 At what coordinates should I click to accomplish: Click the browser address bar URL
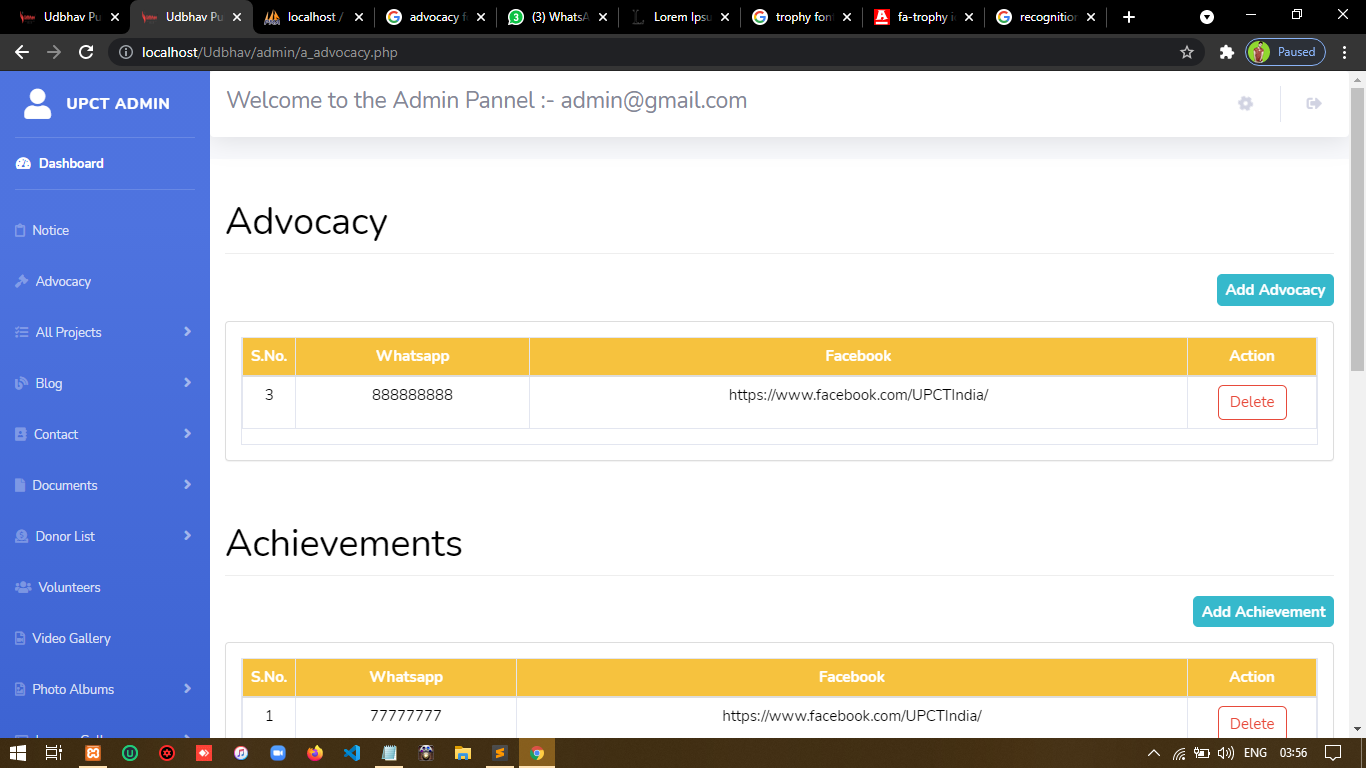coord(270,52)
